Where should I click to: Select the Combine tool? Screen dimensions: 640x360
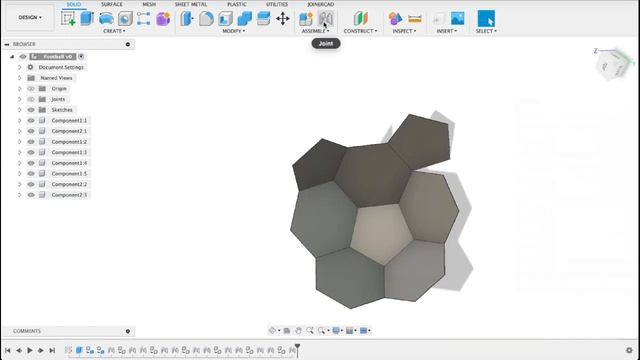[x=244, y=18]
